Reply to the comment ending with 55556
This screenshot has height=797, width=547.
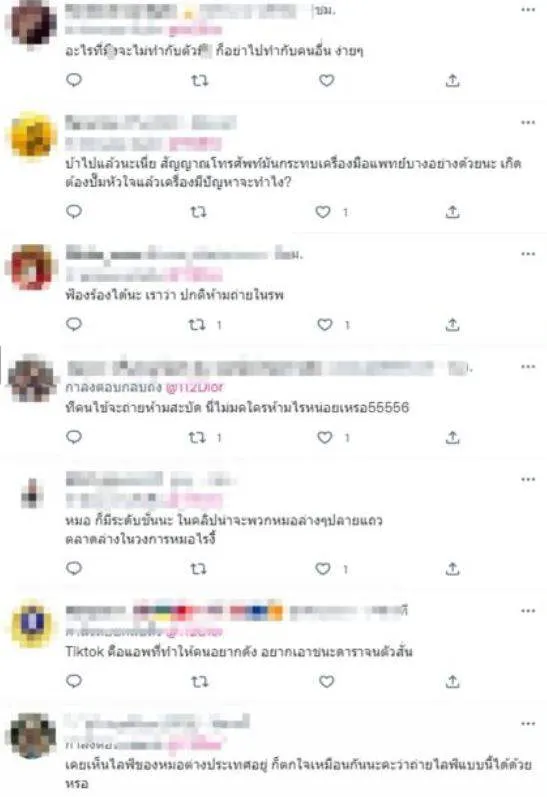(x=74, y=437)
